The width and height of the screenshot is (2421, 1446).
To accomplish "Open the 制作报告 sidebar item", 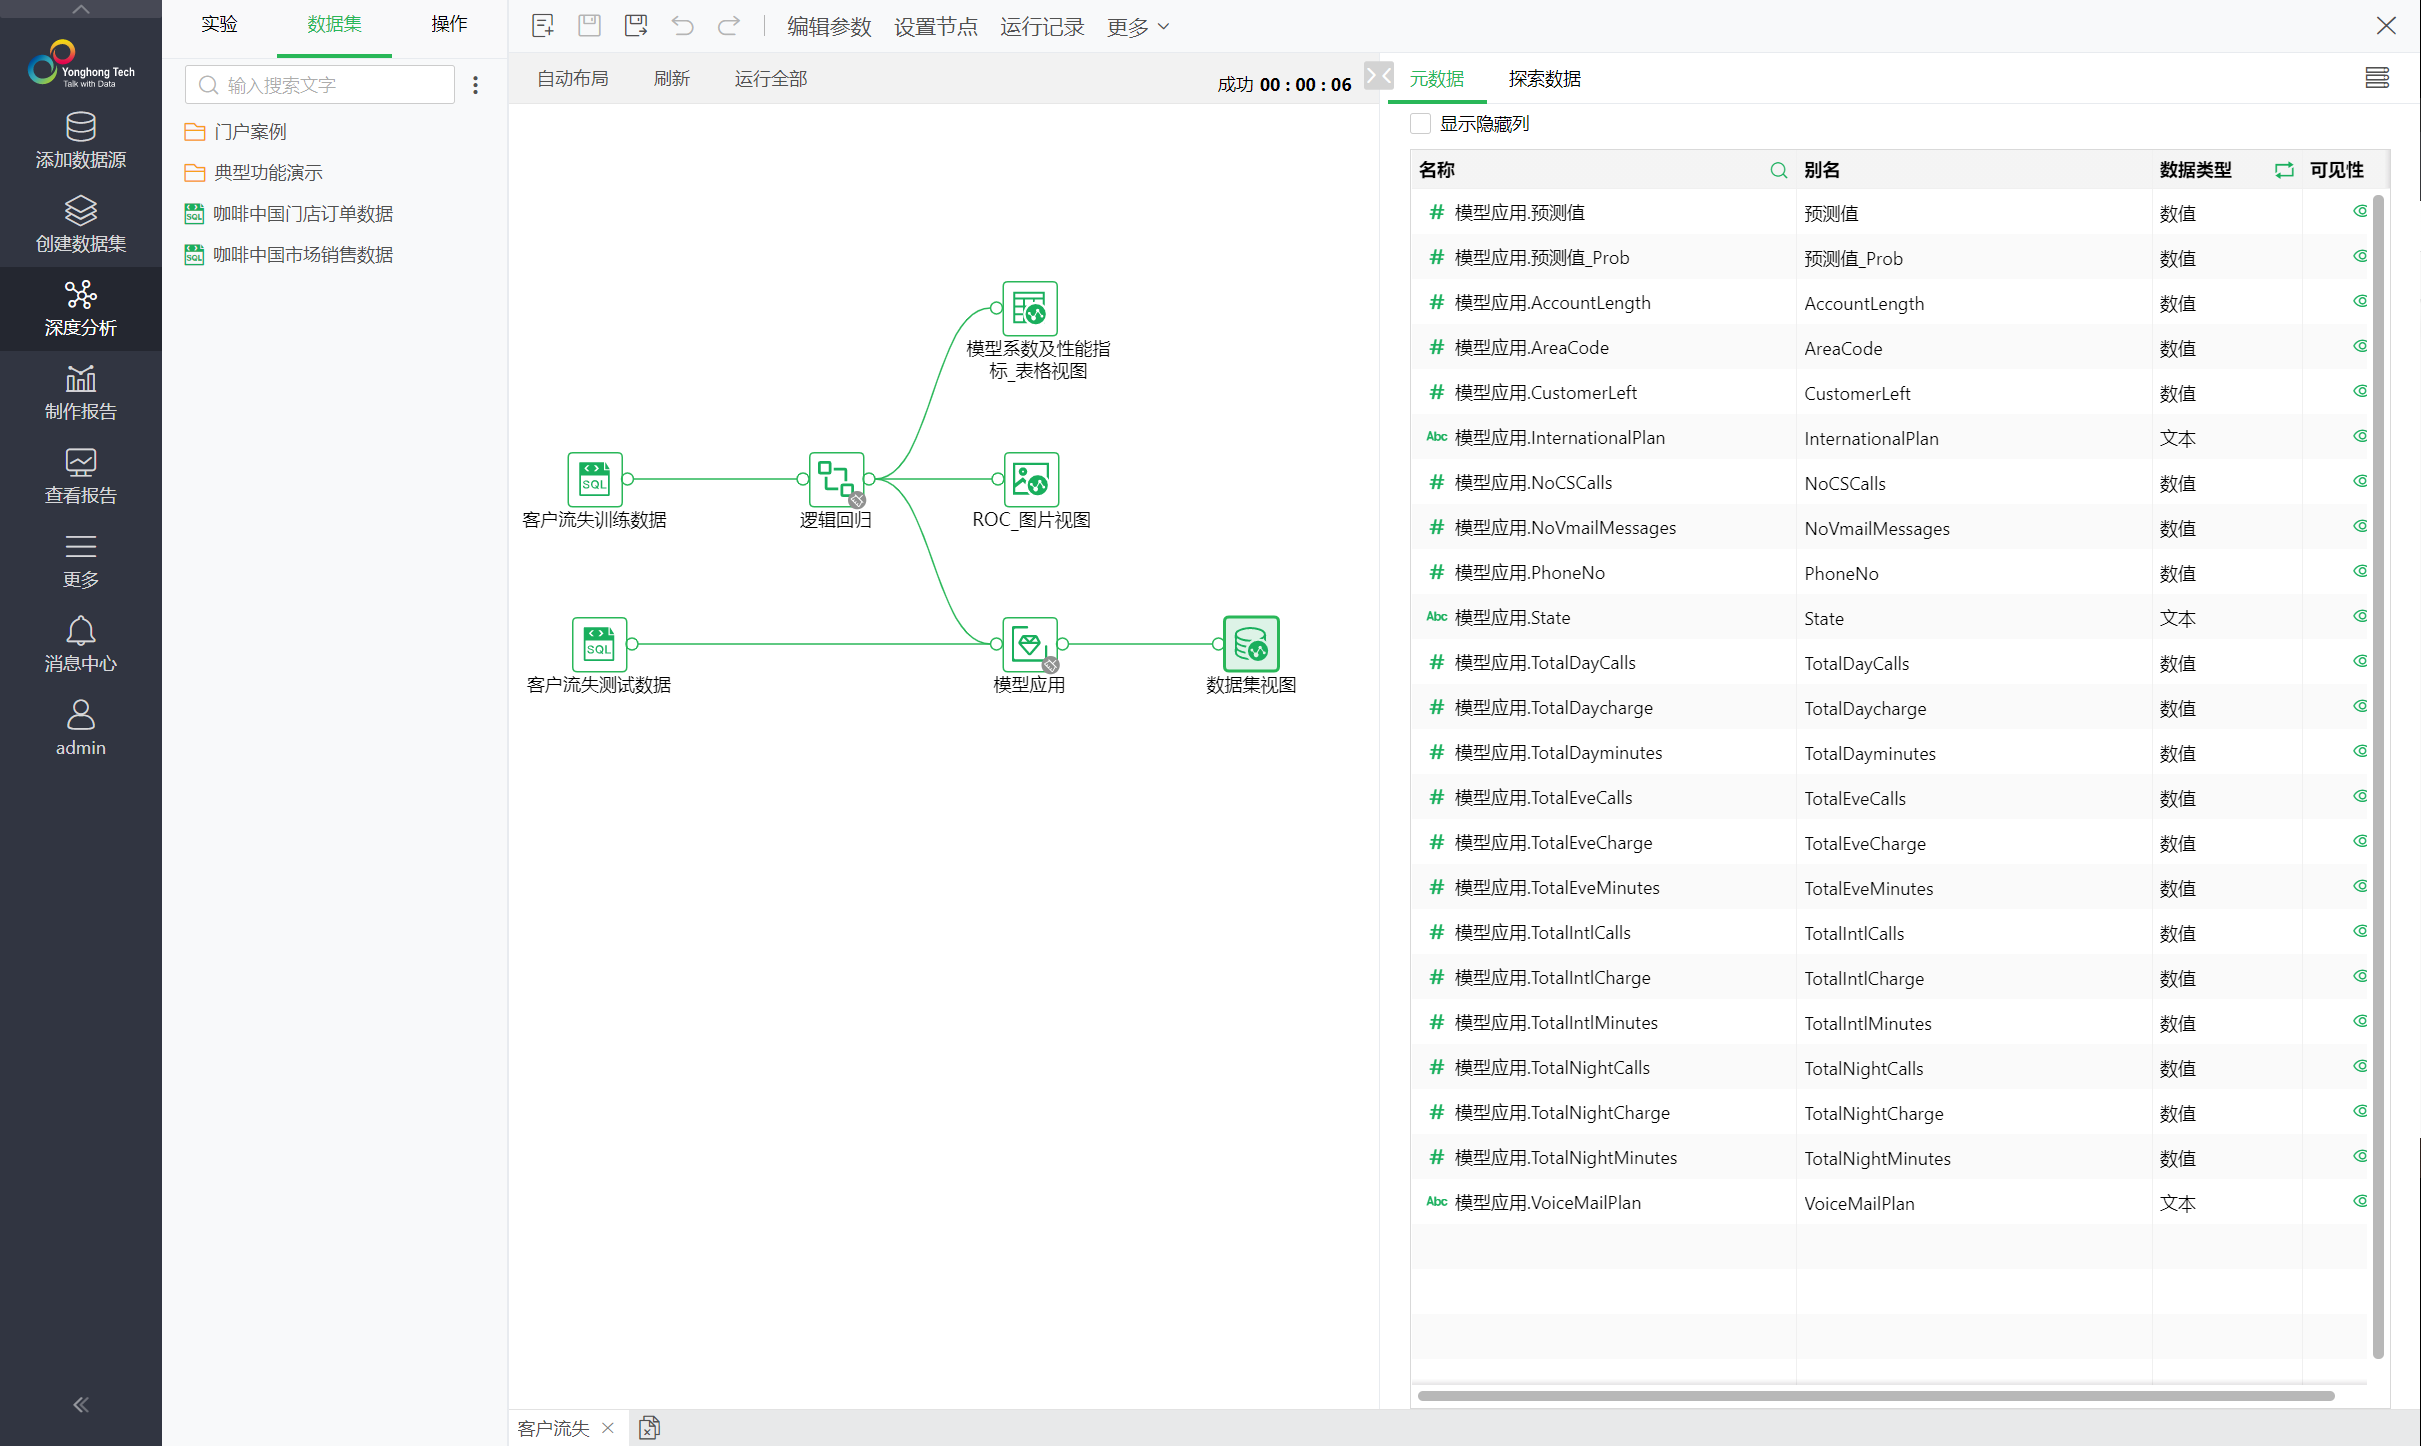I will pyautogui.click(x=80, y=392).
